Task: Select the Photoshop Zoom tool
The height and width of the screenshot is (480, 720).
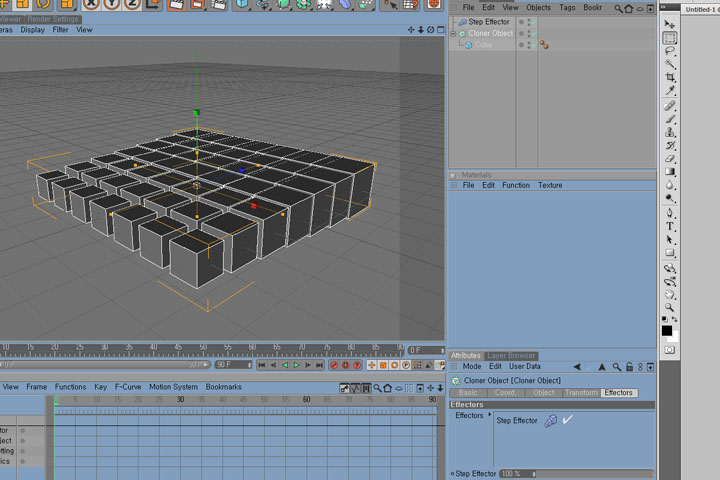Action: (x=670, y=307)
